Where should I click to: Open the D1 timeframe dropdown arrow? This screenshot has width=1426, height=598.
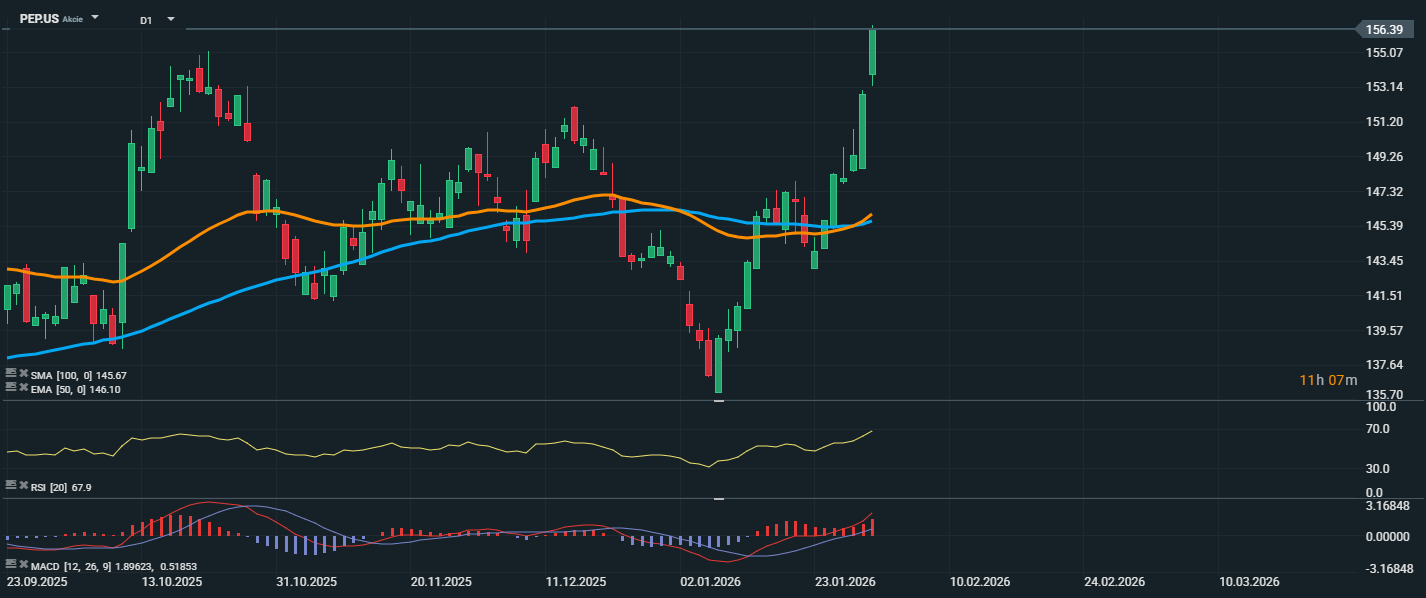tap(171, 19)
